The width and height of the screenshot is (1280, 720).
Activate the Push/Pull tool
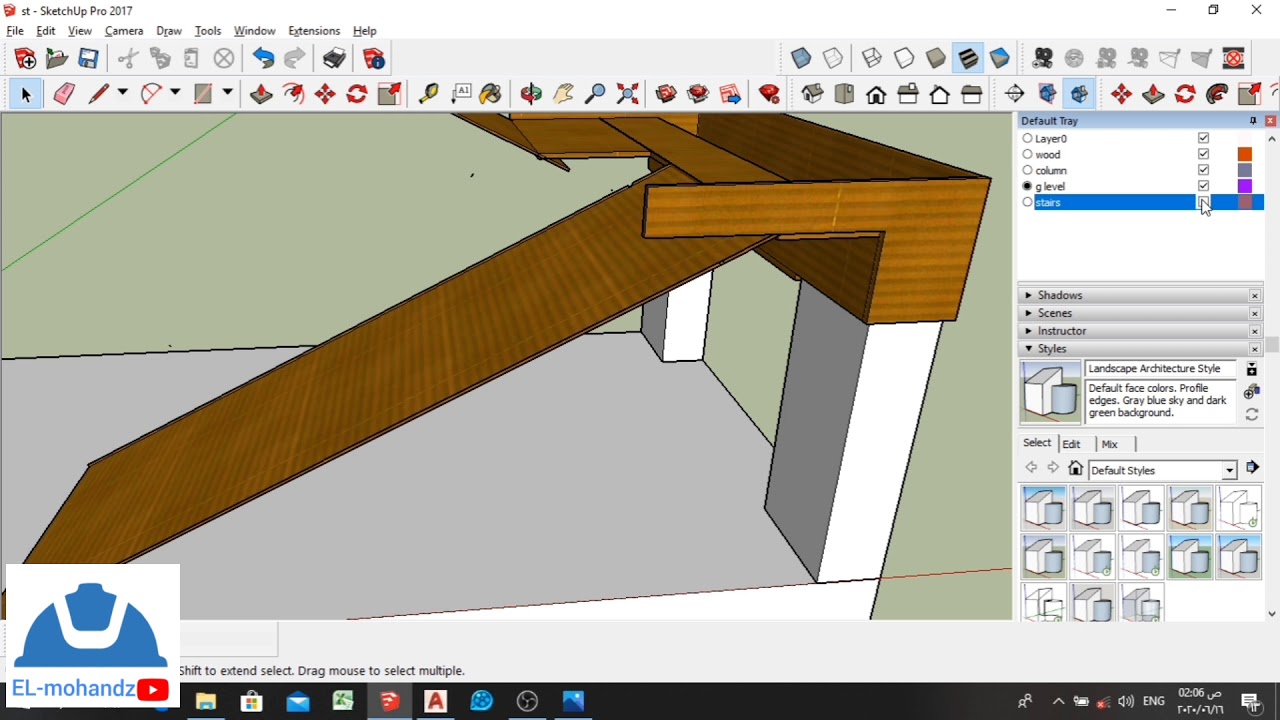tap(261, 94)
